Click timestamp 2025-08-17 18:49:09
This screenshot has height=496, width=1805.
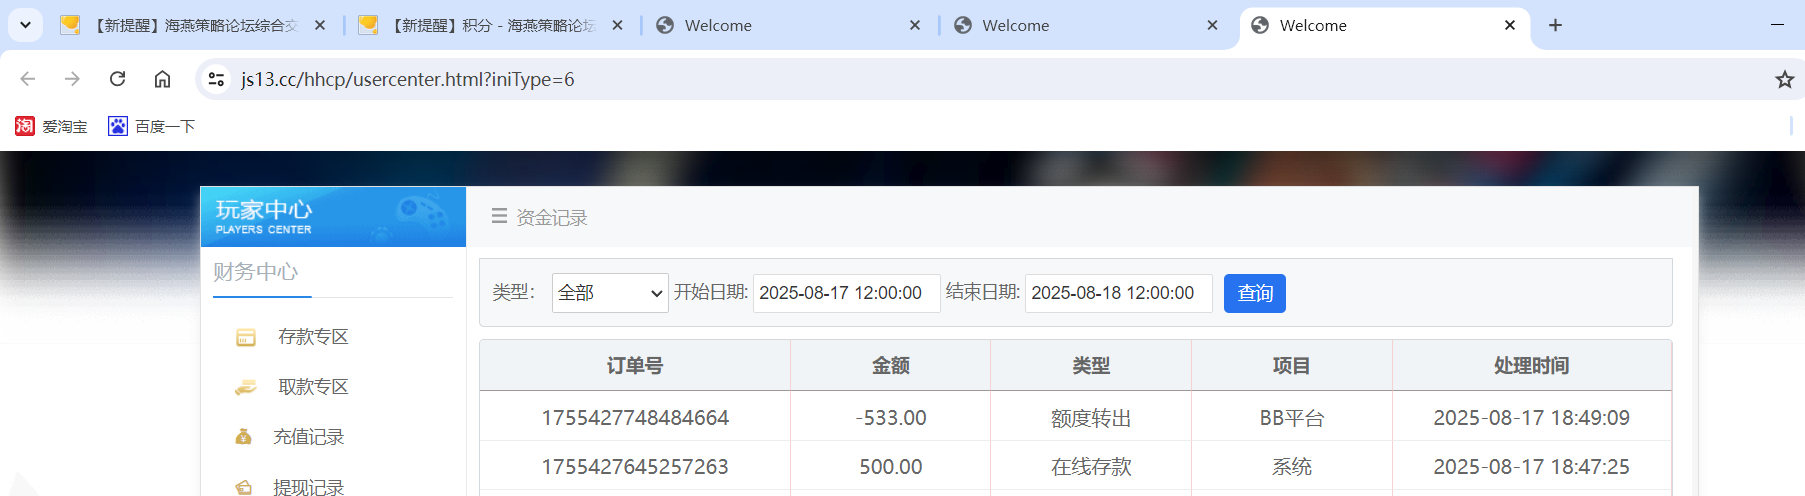[x=1532, y=418]
